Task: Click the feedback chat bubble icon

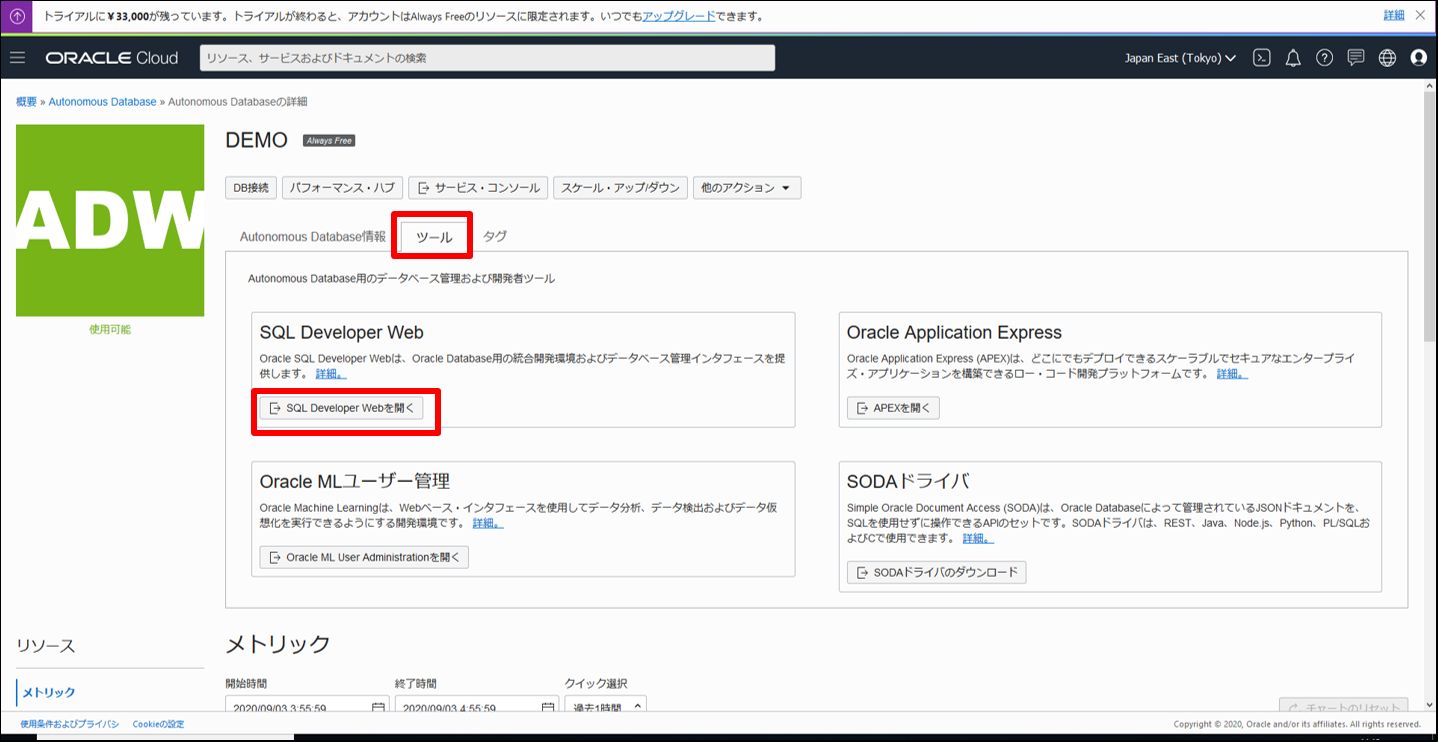Action: click(1355, 58)
